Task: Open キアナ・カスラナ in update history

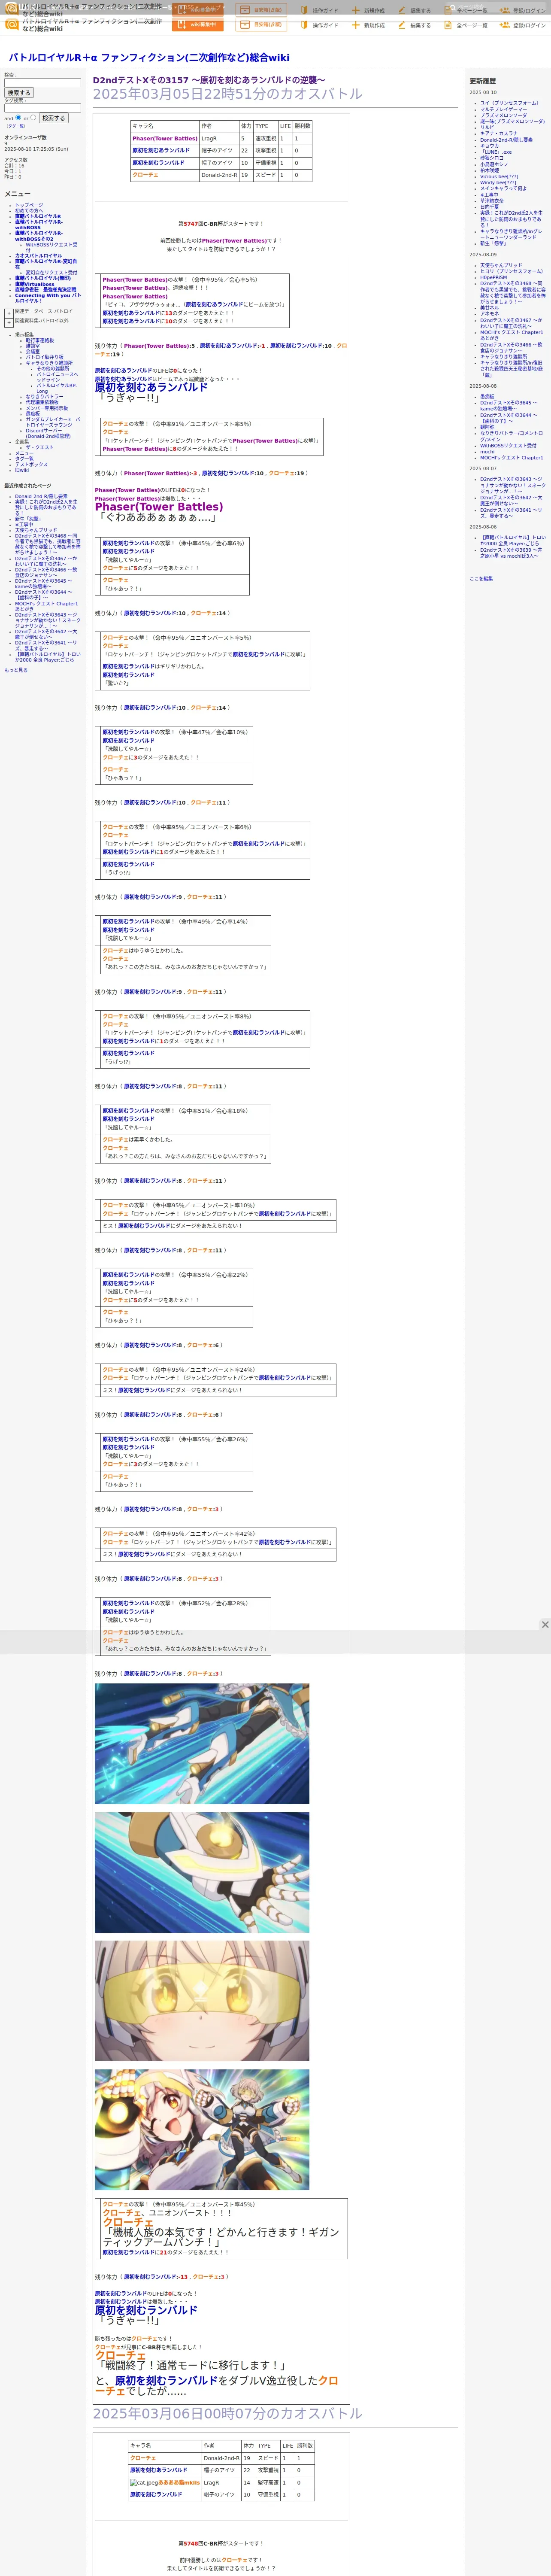Action: 499,134
